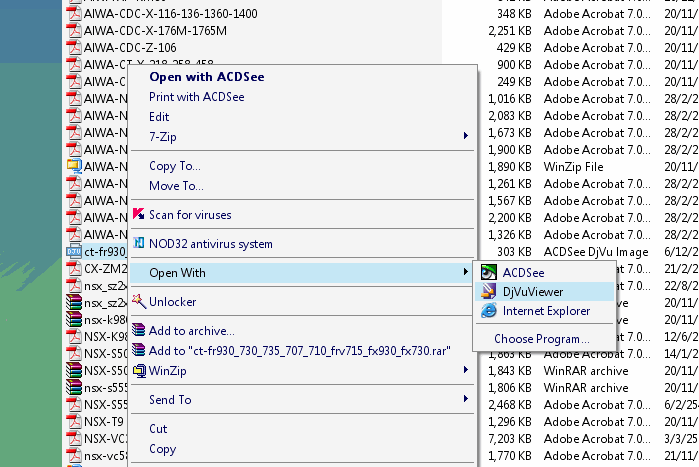
Task: Click the WinRAR icon beside Add to ct-fr930 rar
Action: 139,350
